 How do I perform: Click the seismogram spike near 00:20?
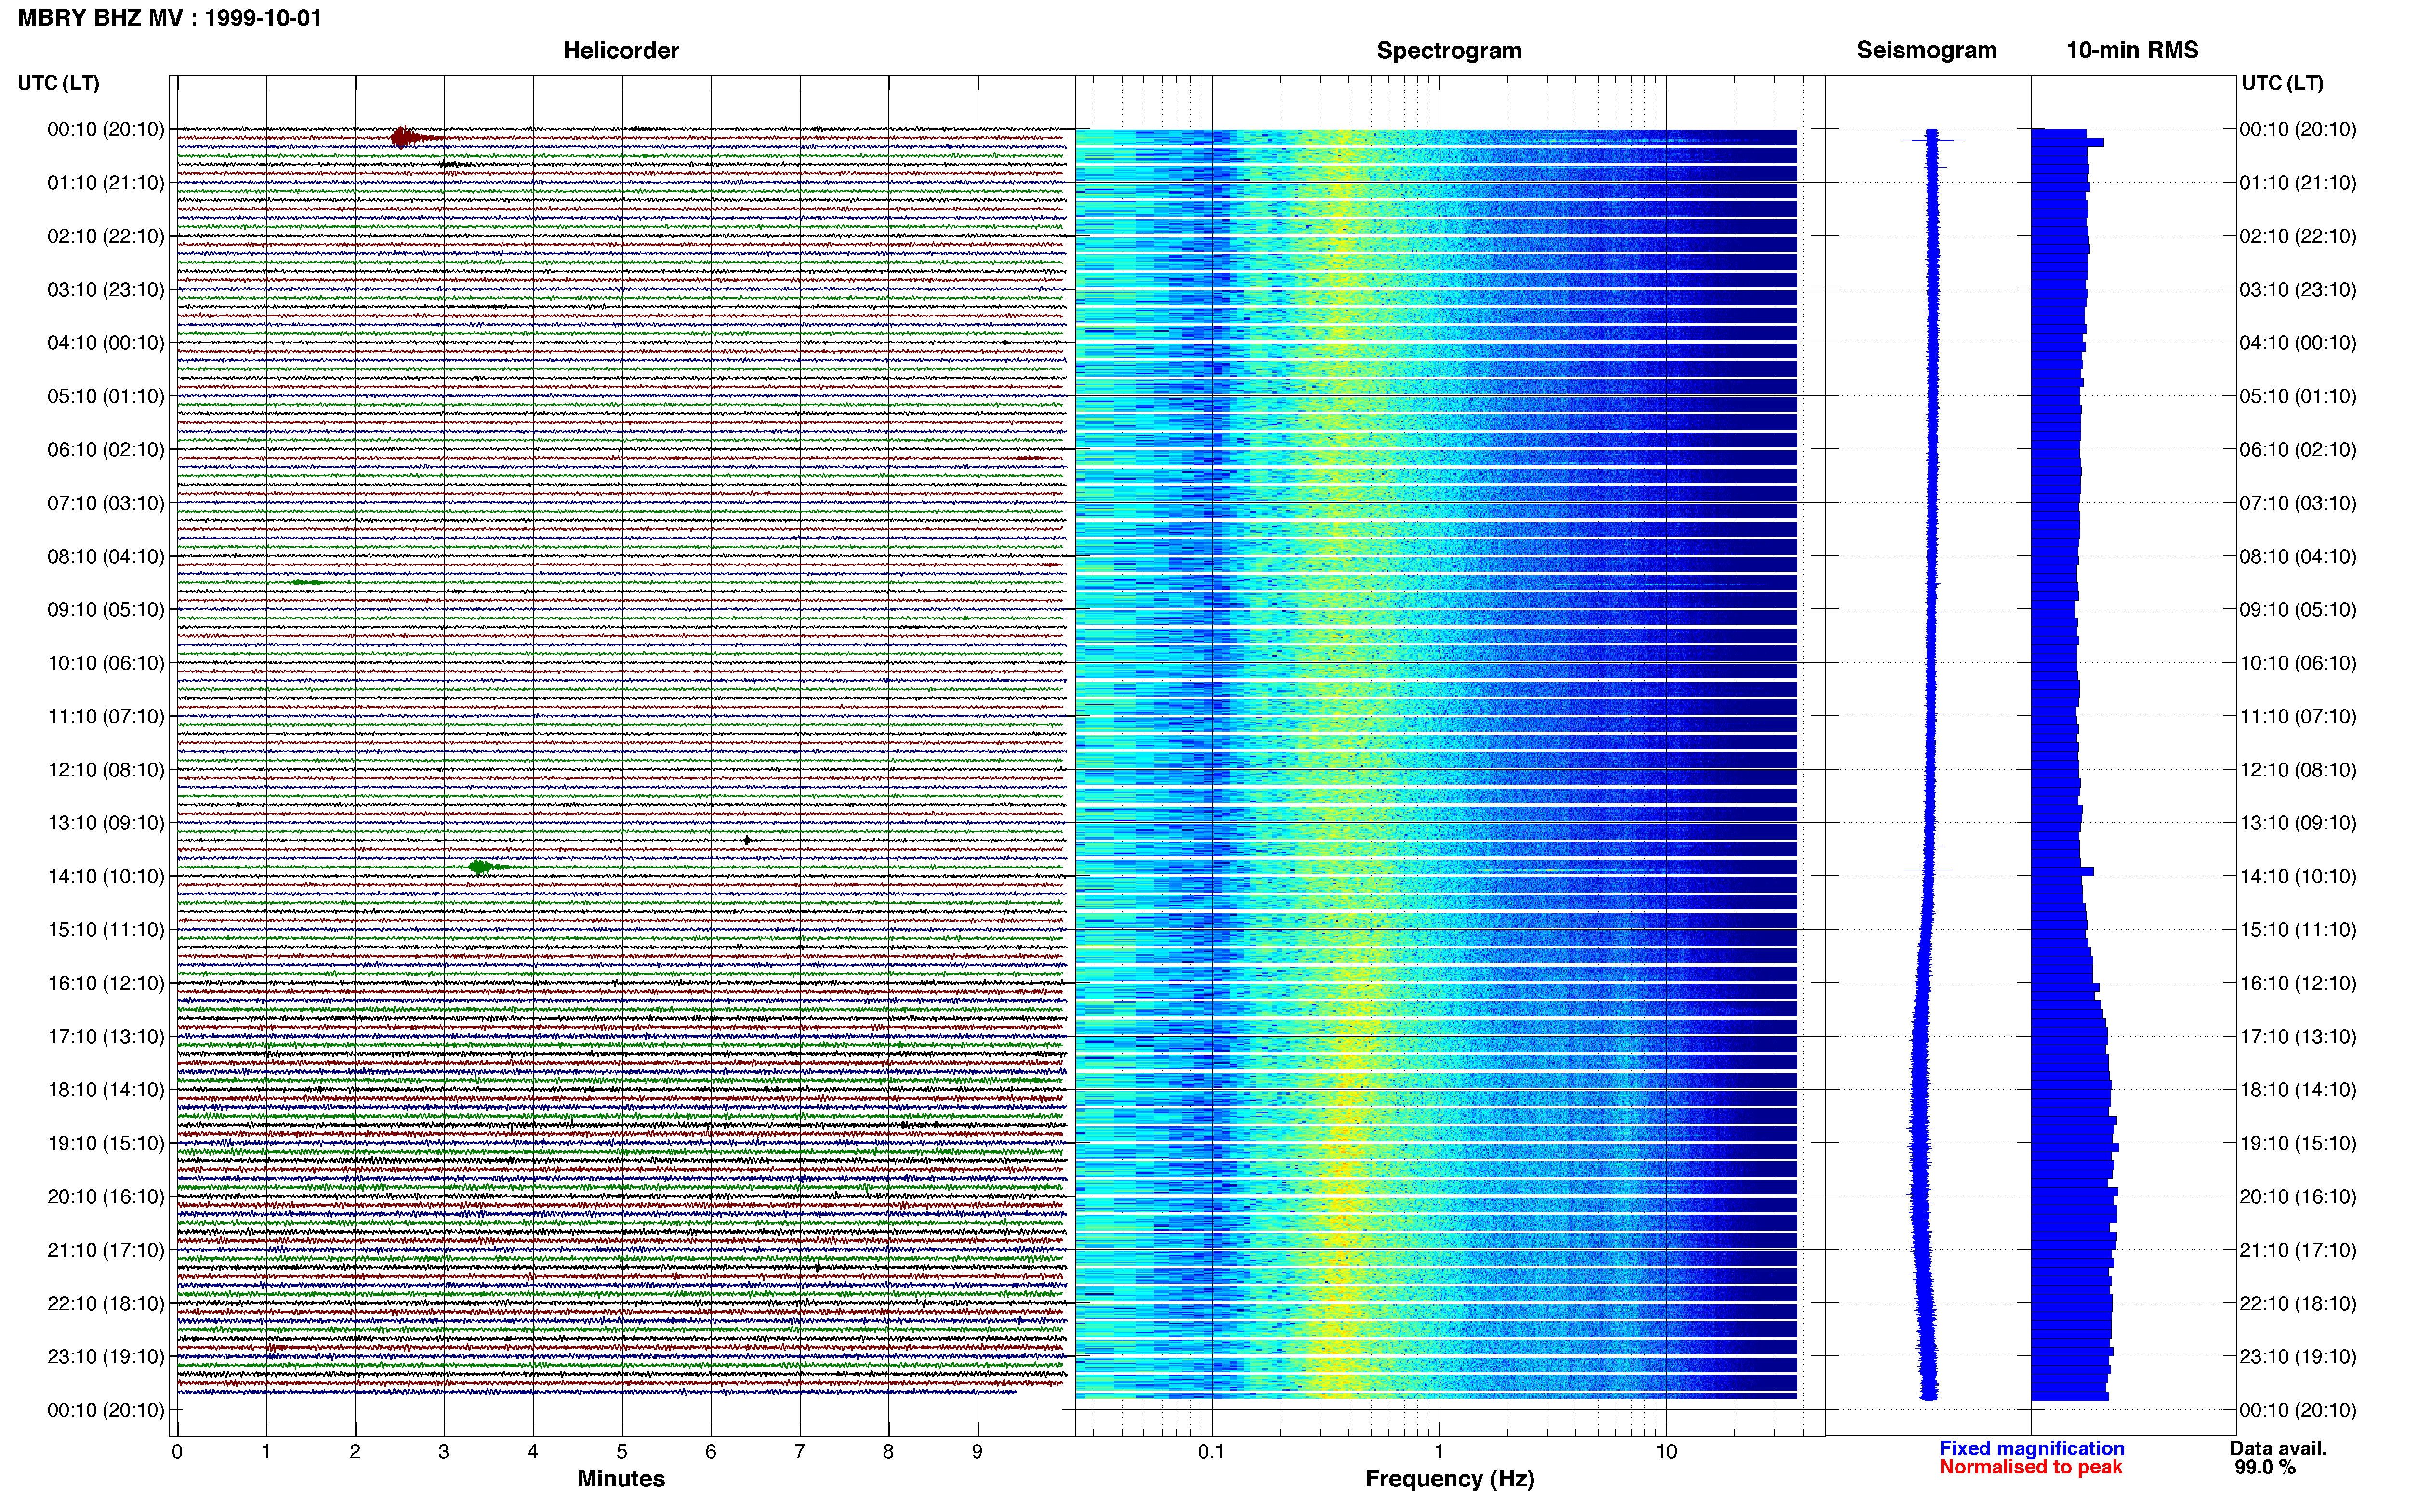point(1932,140)
